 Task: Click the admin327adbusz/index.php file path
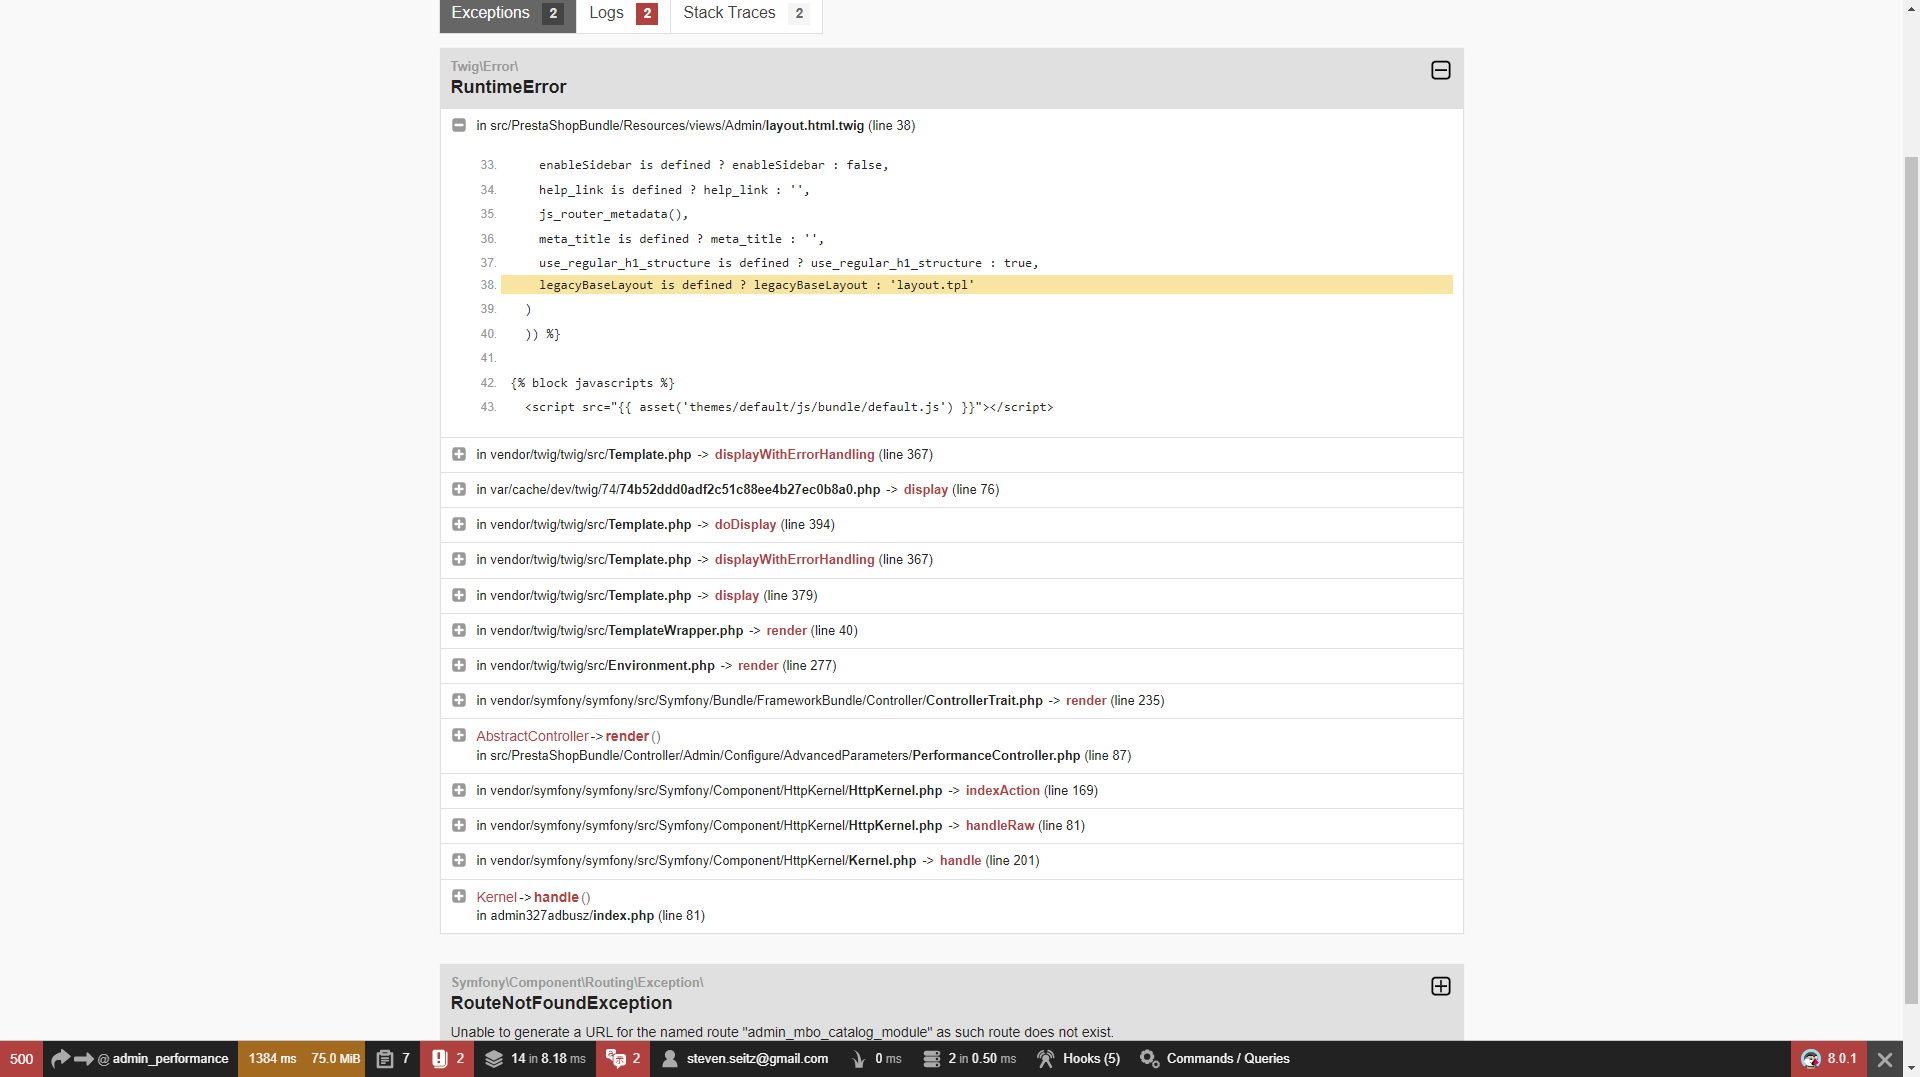click(572, 915)
